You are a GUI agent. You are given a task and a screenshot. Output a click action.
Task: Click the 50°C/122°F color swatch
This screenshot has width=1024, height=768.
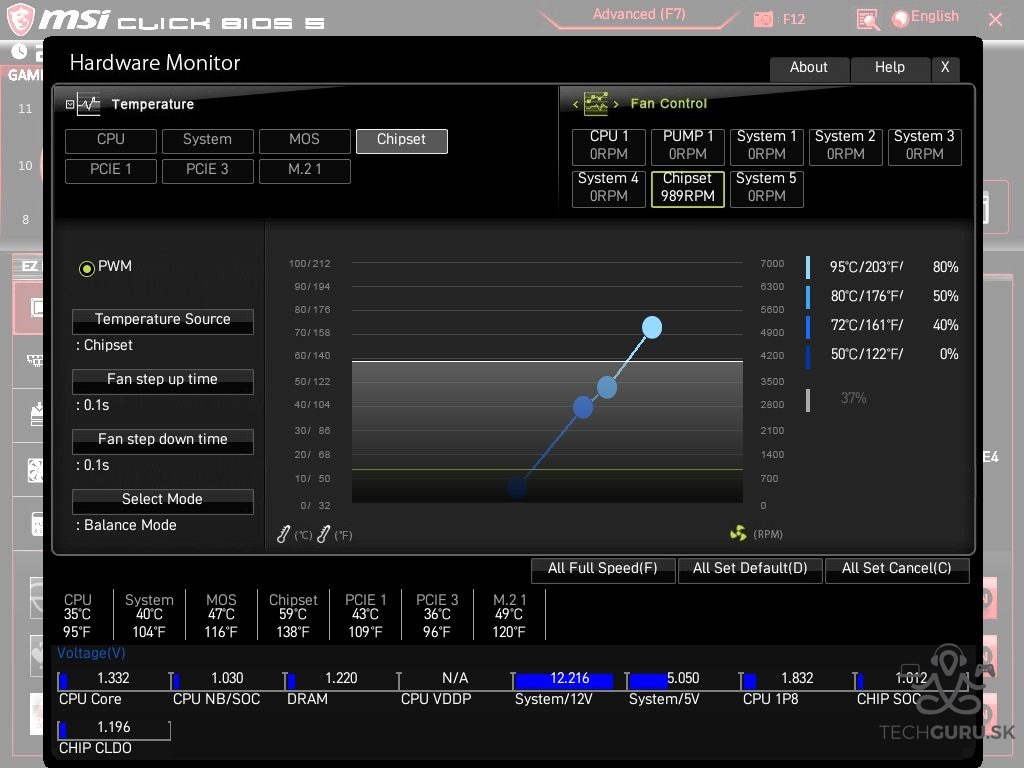808,357
